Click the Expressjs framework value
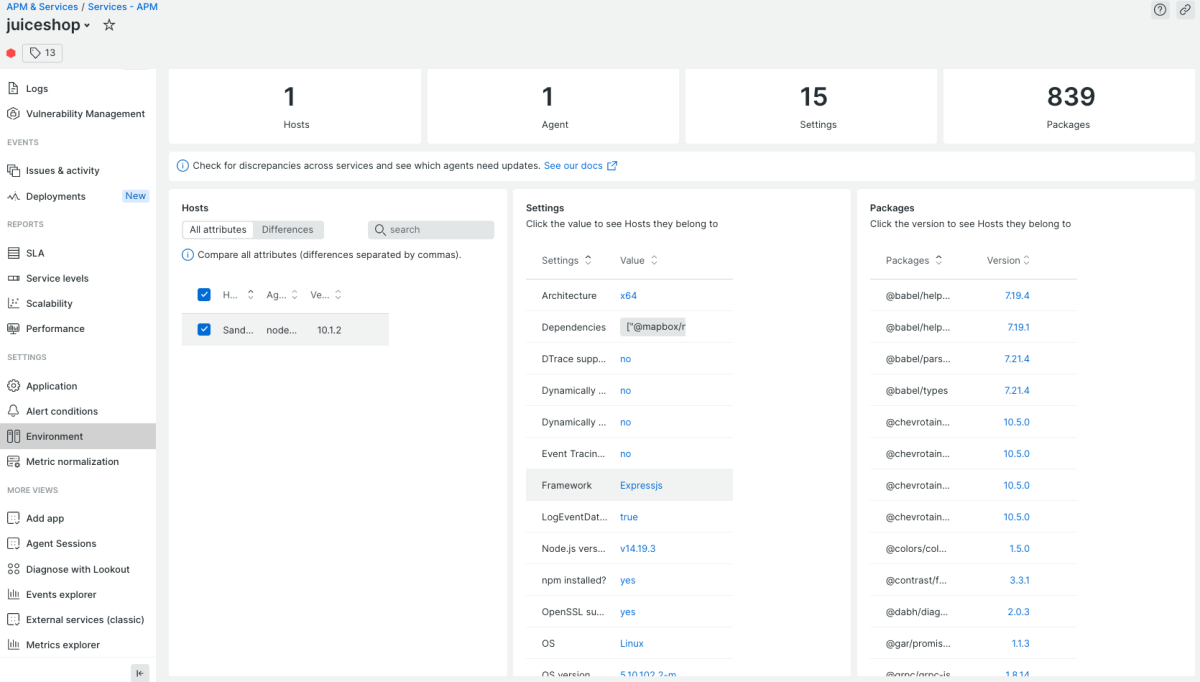1200x682 pixels. coord(641,485)
